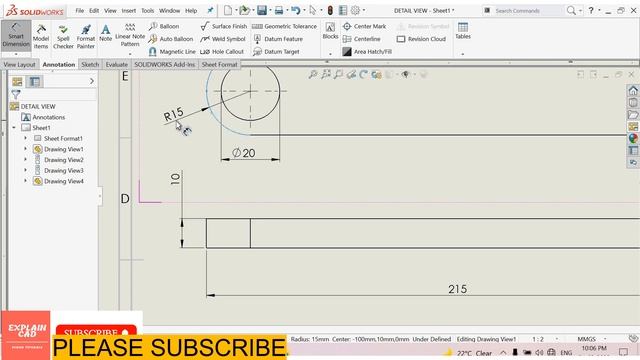Image resolution: width=640 pixels, height=360 pixels.
Task: Click the filter funnel icon in tree
Action: point(16,94)
